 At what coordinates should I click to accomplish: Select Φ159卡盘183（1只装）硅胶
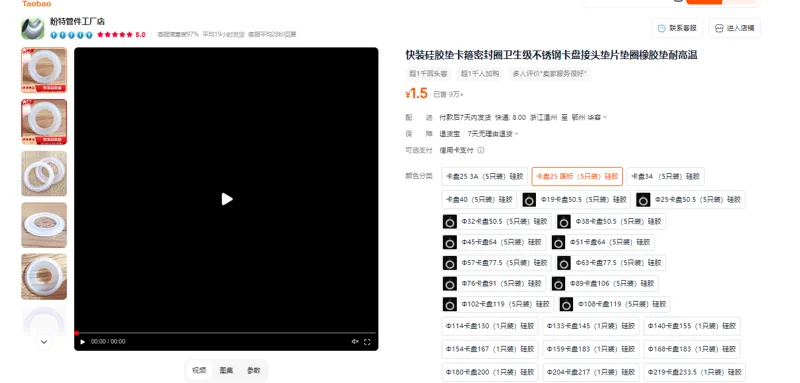[590, 349]
